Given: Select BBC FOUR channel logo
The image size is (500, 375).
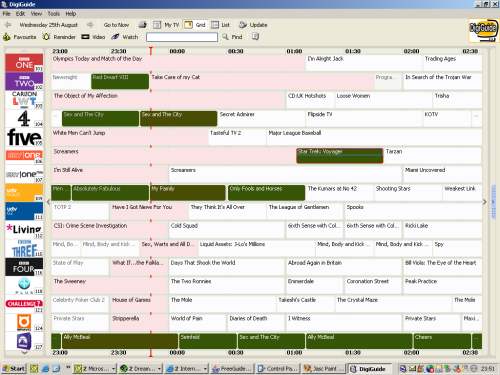Looking at the screenshot, I should coord(24,267).
